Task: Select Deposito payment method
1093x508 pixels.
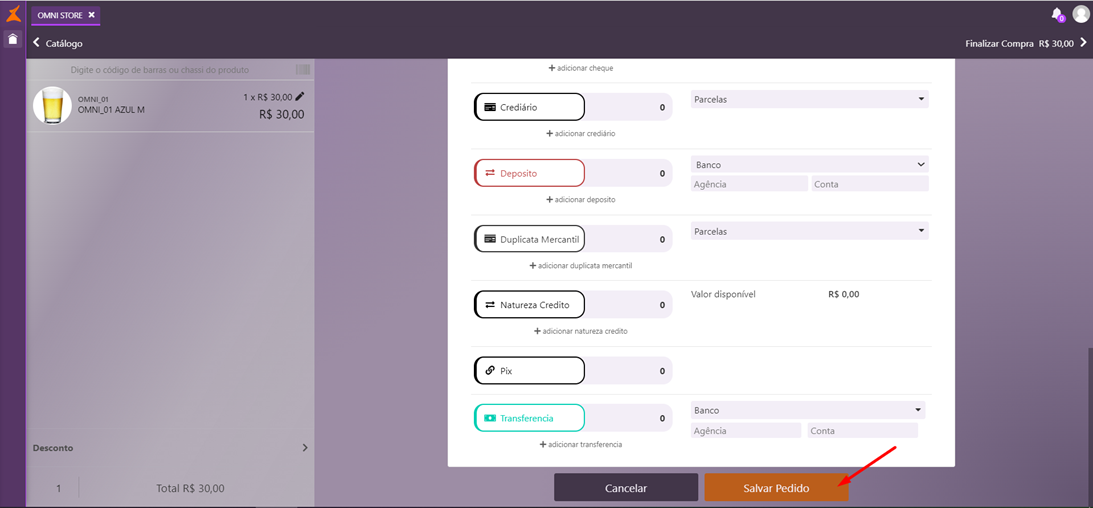Action: click(x=530, y=173)
